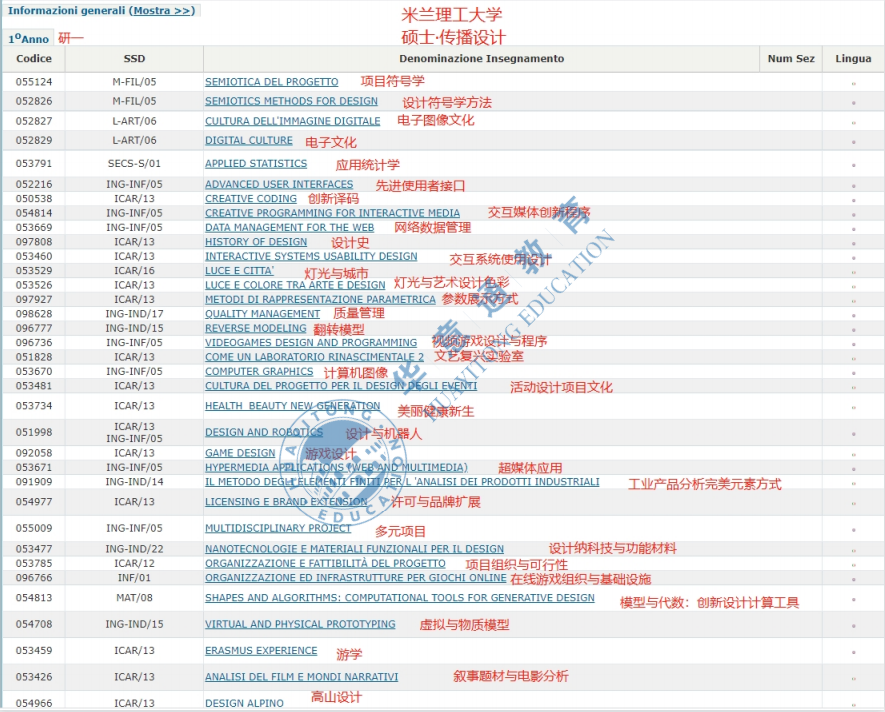885x712 pixels.
Task: Open MULTIDISCIPLINARY PROJECT course link
Action: pyautogui.click(x=278, y=528)
